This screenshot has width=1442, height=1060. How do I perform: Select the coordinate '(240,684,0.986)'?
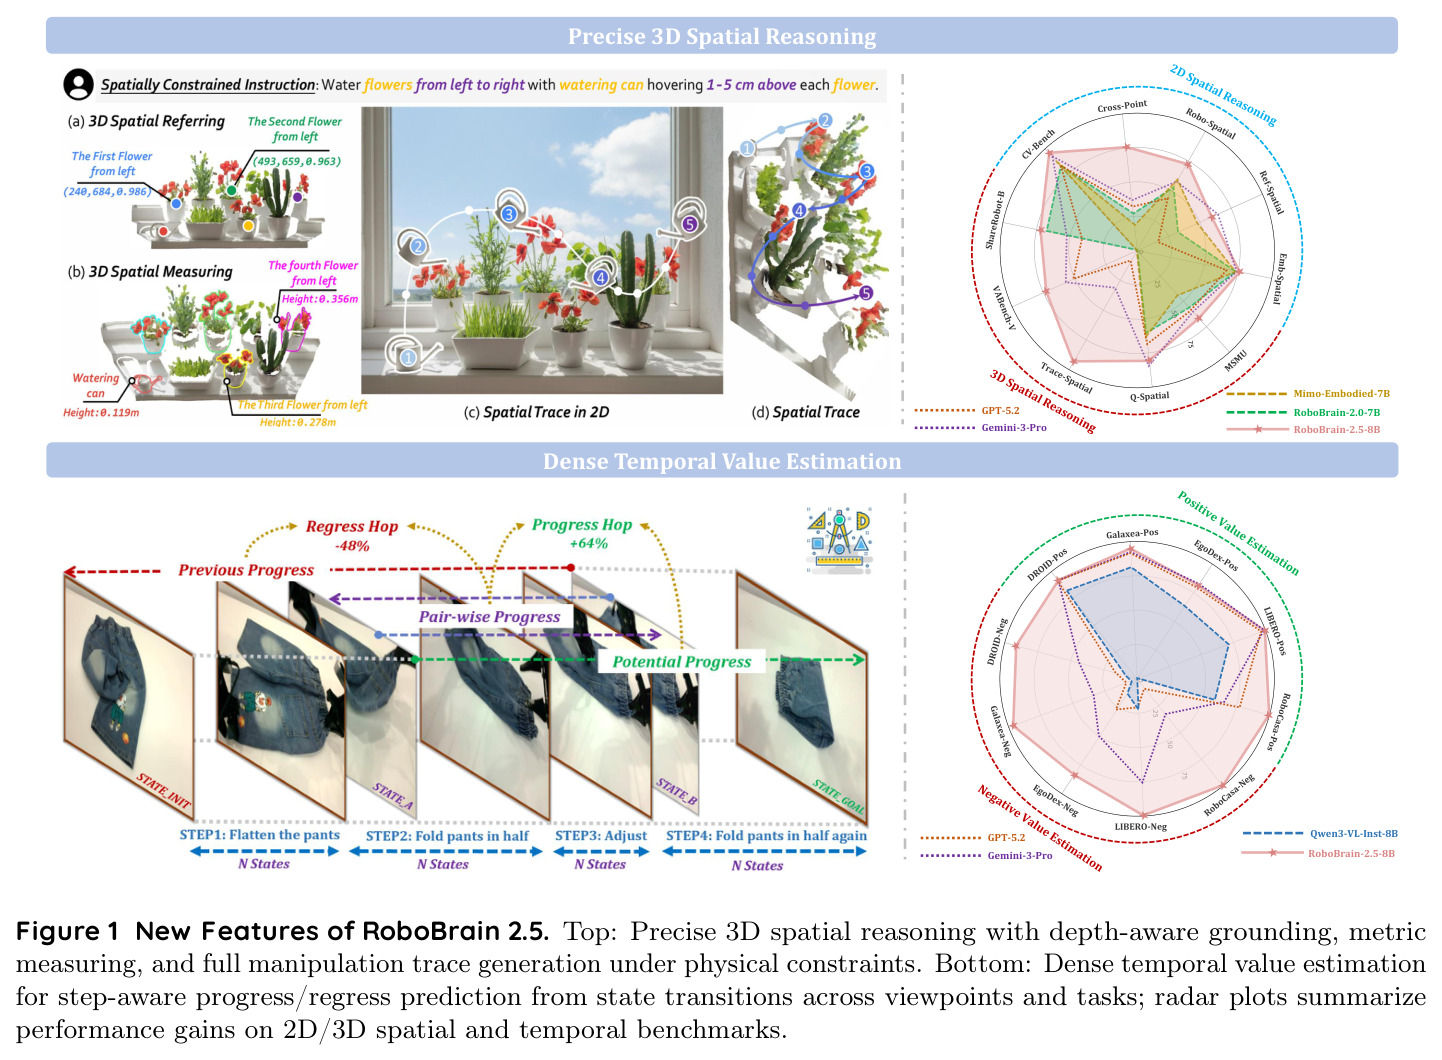[106, 191]
